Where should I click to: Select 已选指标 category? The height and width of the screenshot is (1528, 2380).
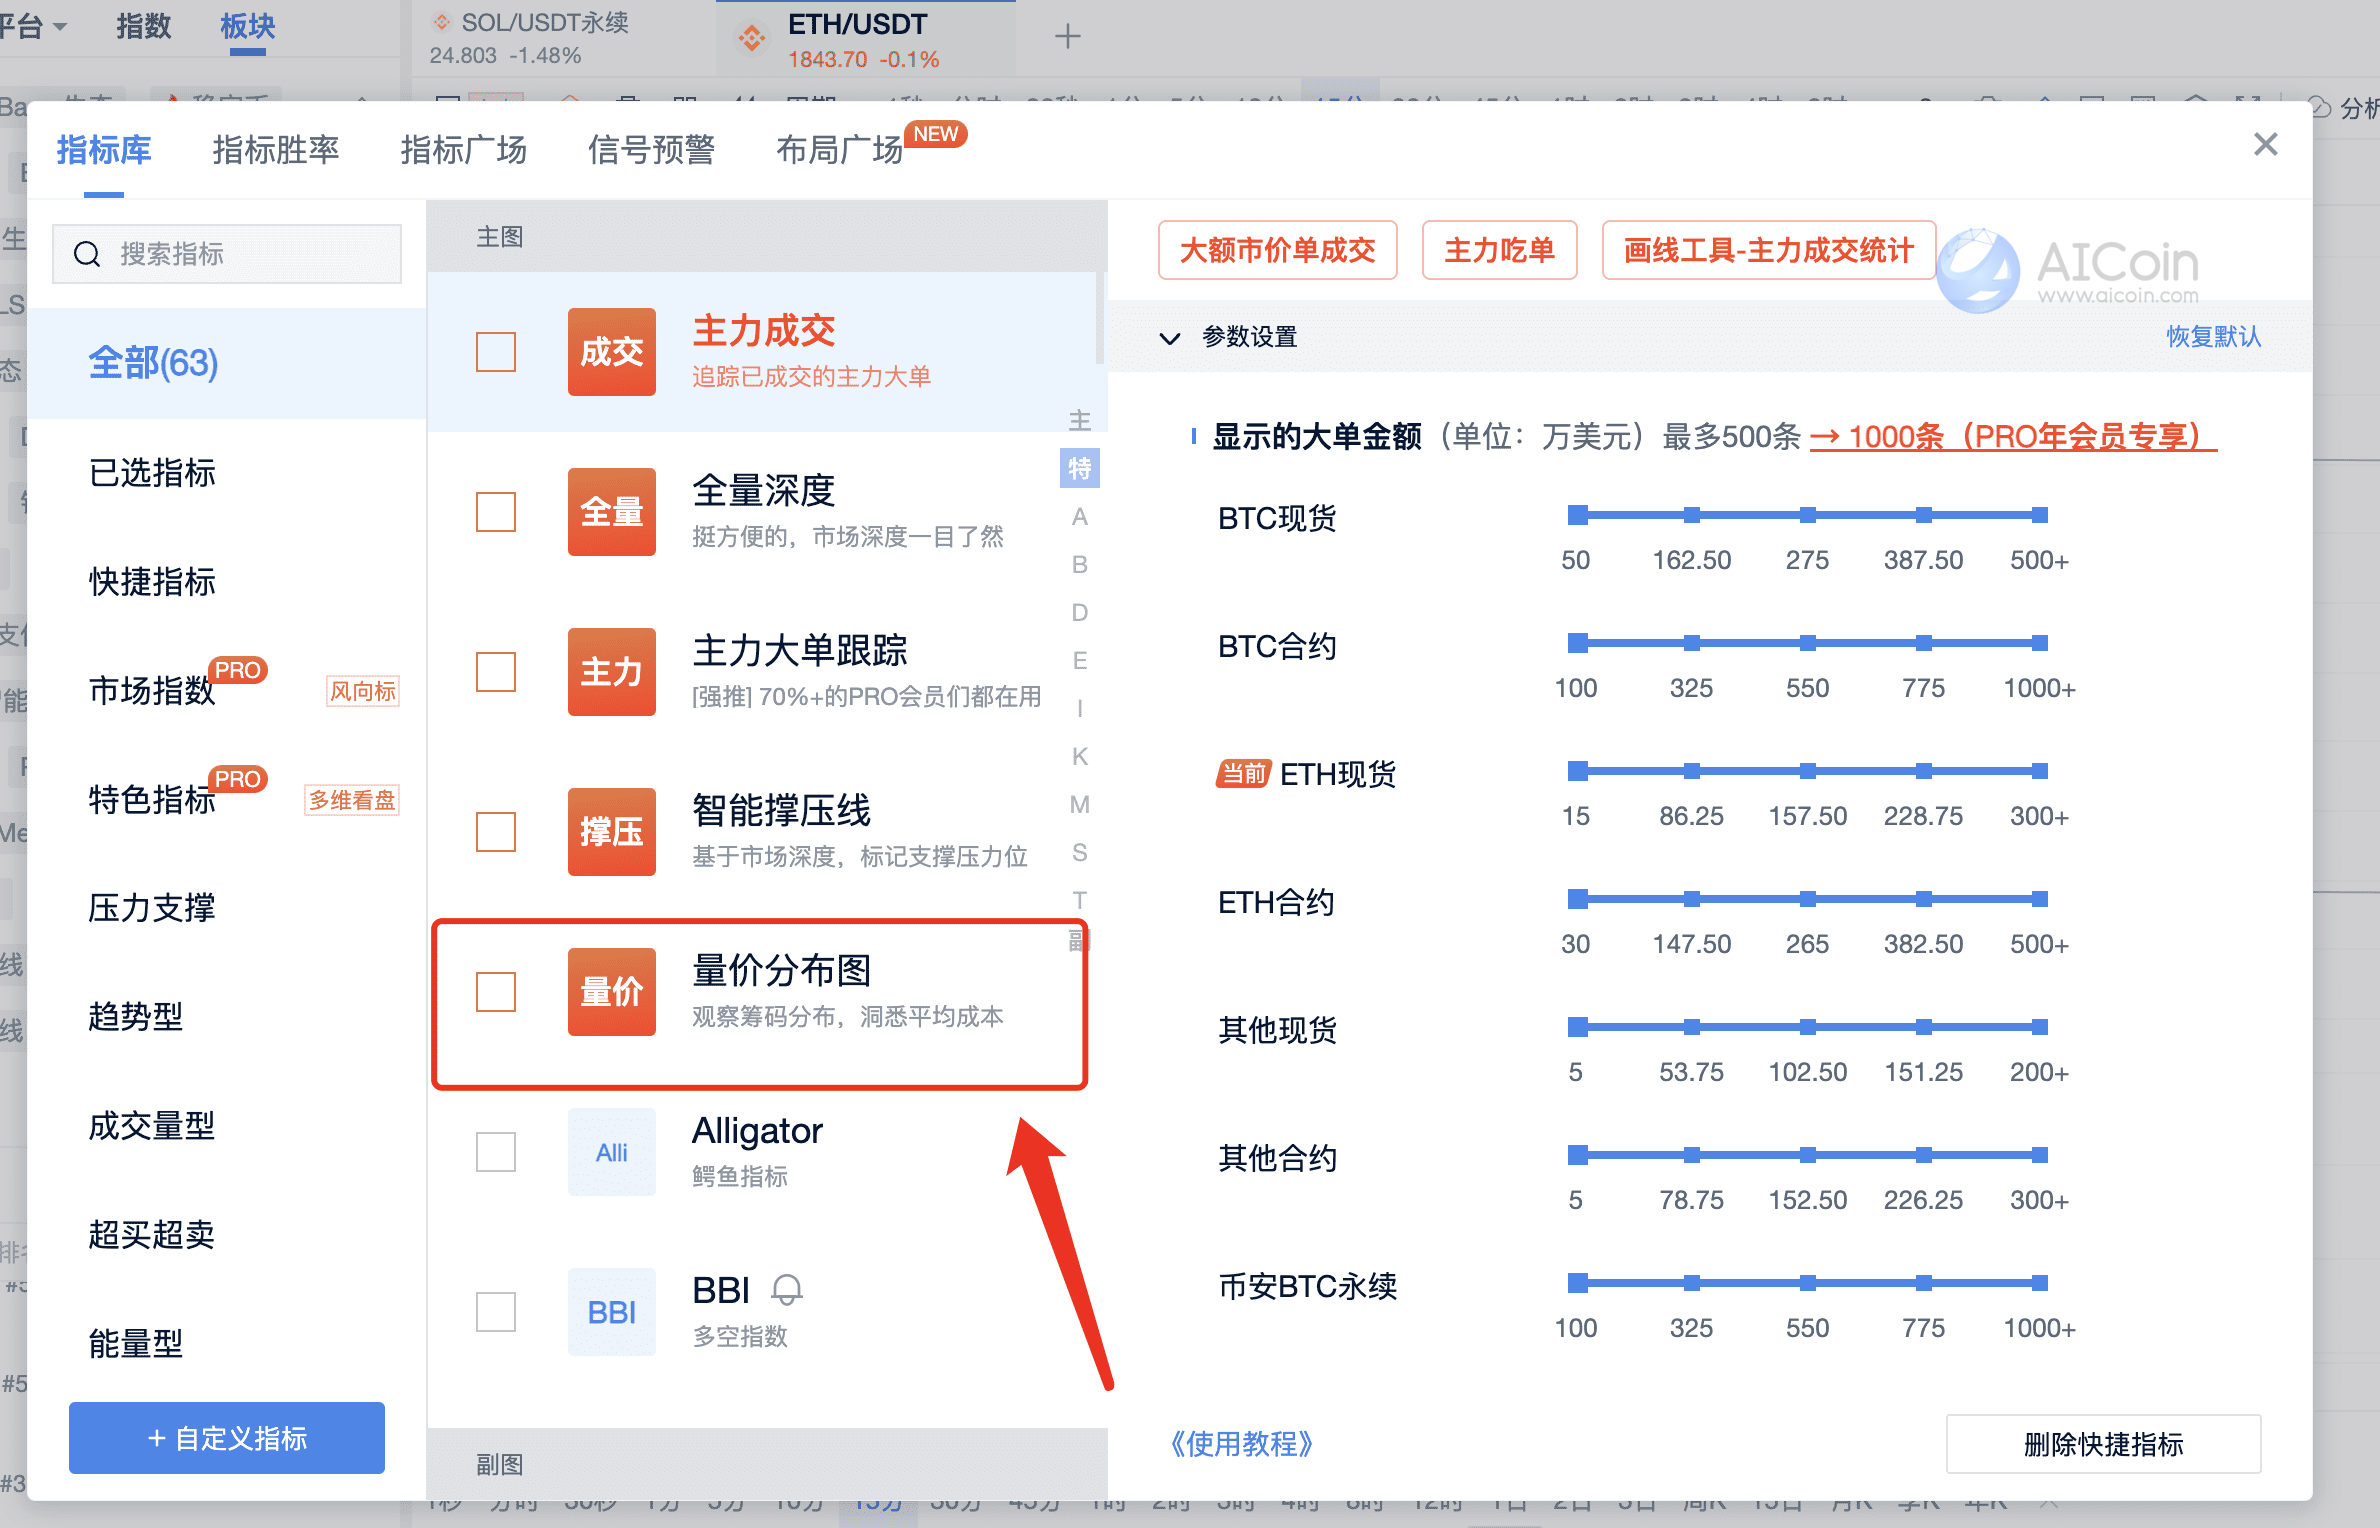pyautogui.click(x=227, y=472)
